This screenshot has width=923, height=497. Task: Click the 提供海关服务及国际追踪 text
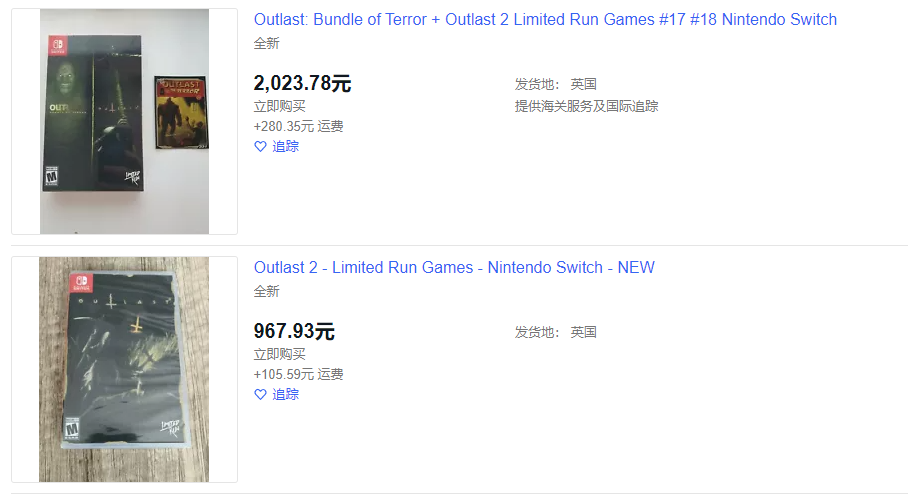coord(586,107)
